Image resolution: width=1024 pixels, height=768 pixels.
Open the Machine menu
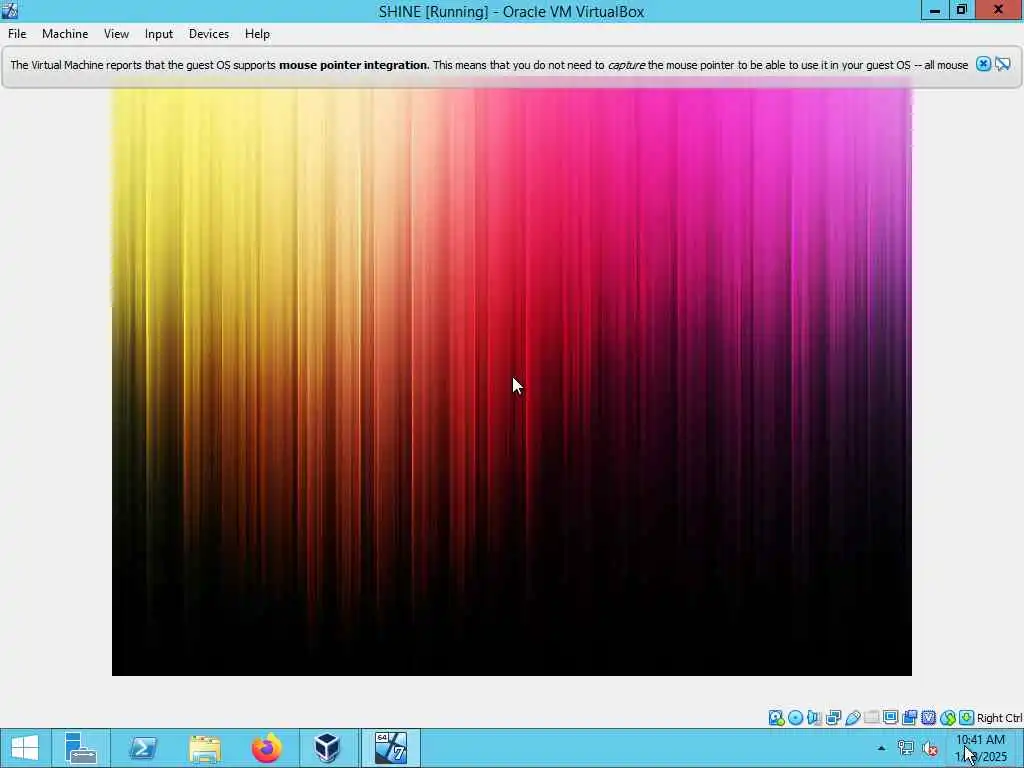tap(65, 34)
